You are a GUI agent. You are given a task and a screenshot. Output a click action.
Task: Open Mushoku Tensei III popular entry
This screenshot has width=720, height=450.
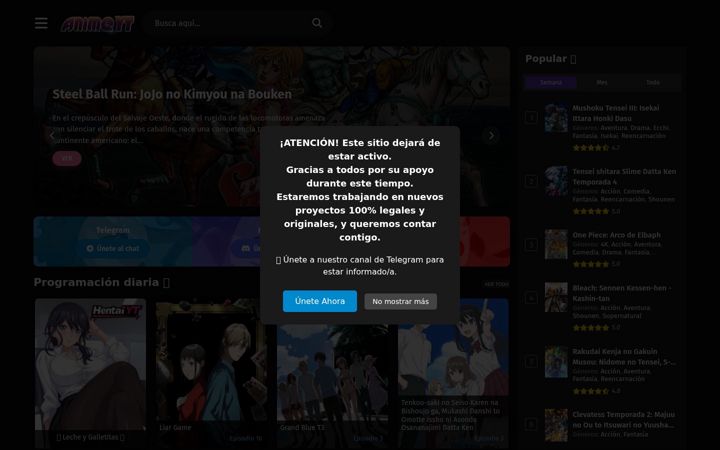pos(615,113)
